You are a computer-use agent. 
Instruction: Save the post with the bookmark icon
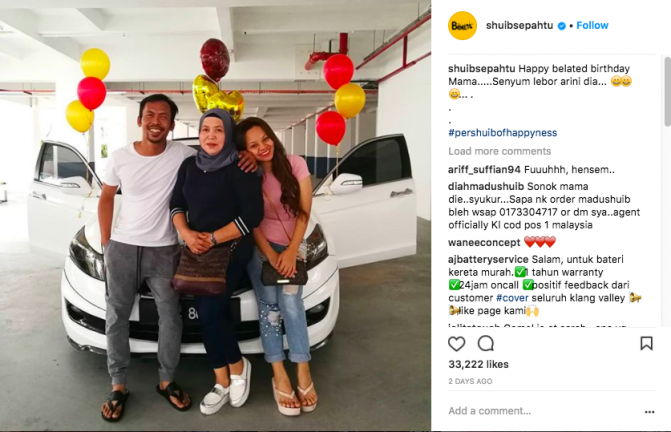[646, 343]
